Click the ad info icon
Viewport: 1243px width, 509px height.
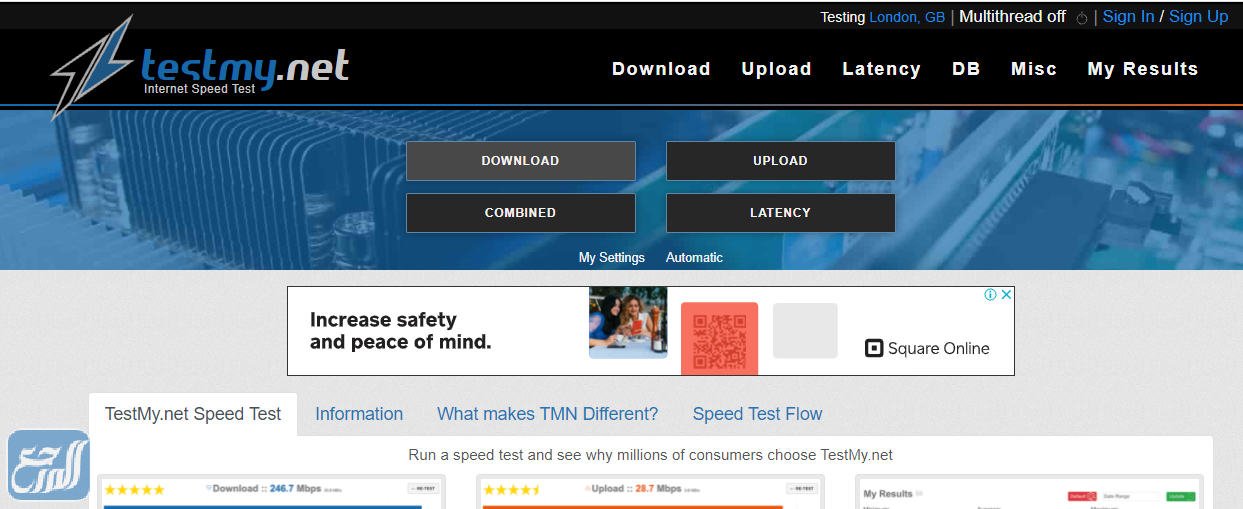990,295
